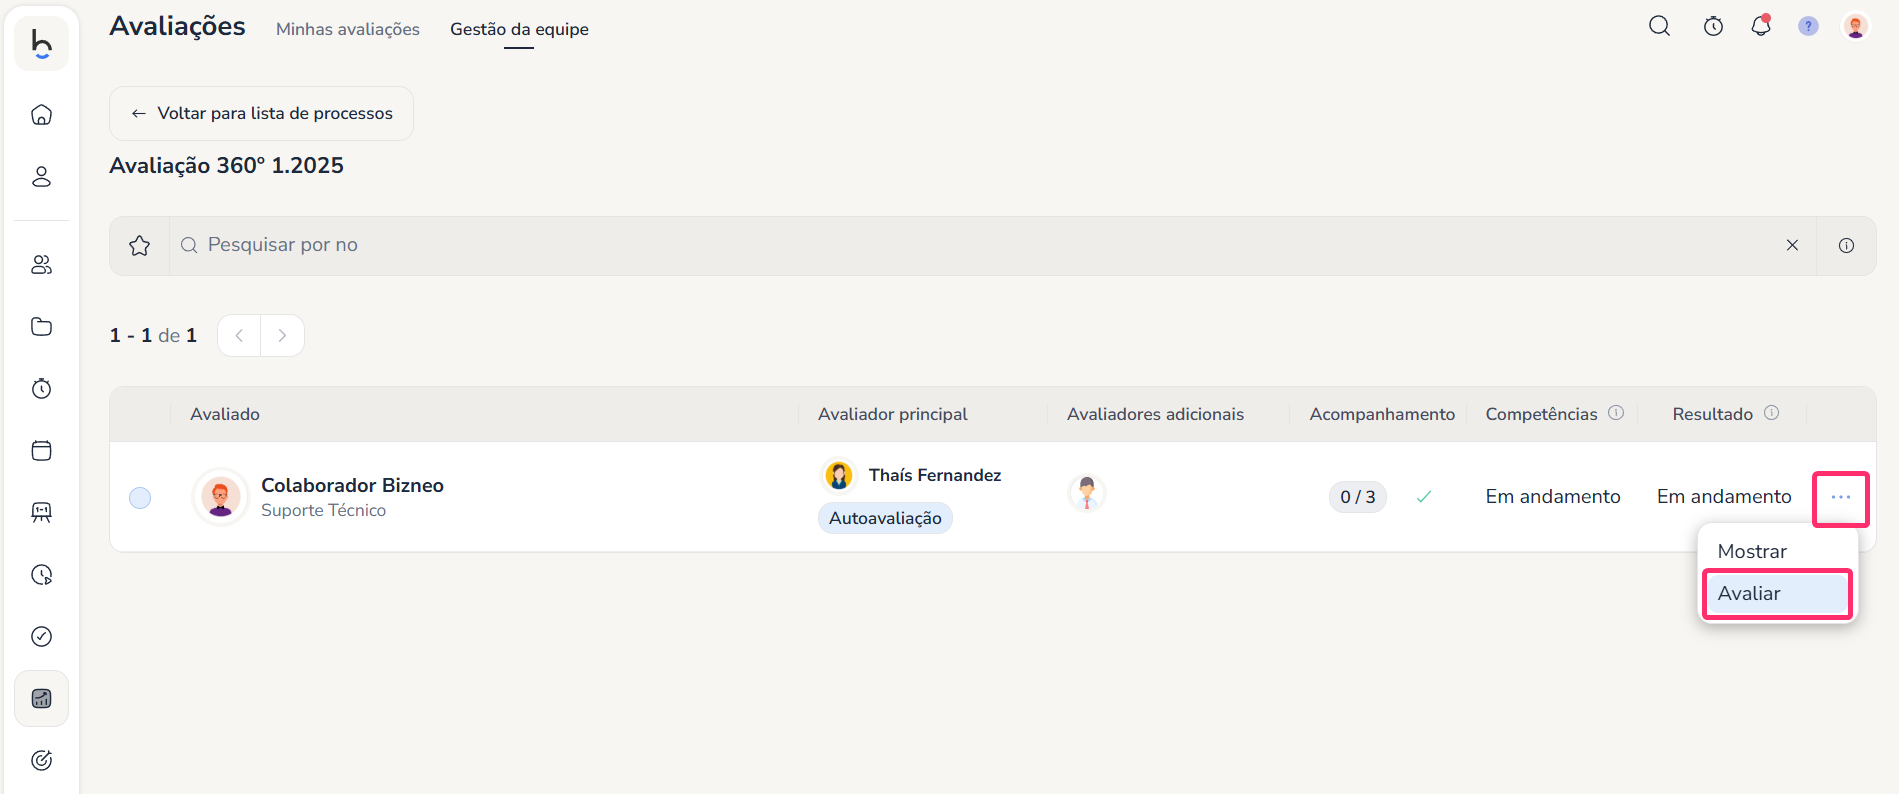The height and width of the screenshot is (794, 1899).
Task: Open the folder icon in sidebar
Action: 41,327
